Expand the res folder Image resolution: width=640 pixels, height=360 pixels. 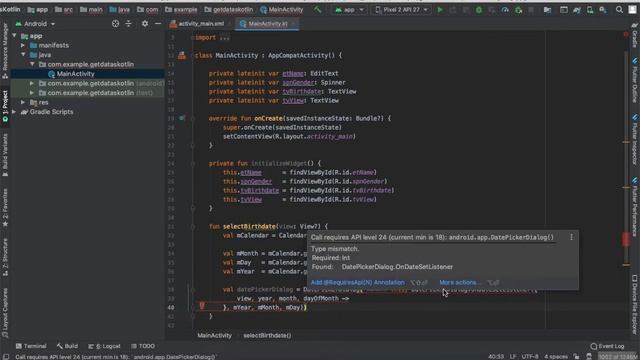(x=24, y=102)
